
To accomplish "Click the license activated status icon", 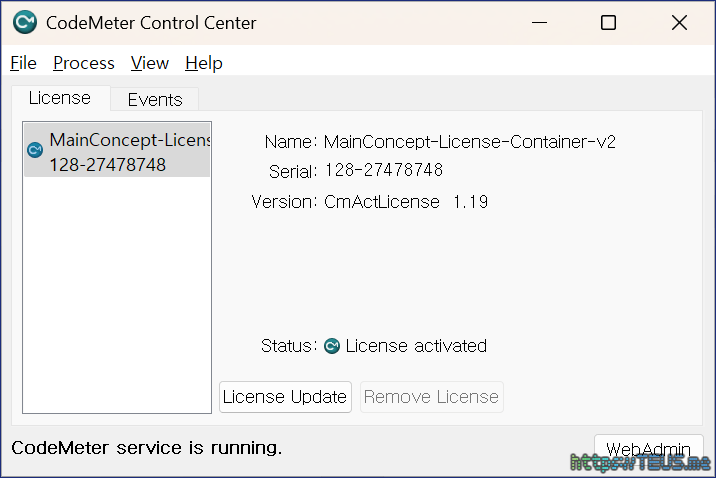I will (x=332, y=346).
